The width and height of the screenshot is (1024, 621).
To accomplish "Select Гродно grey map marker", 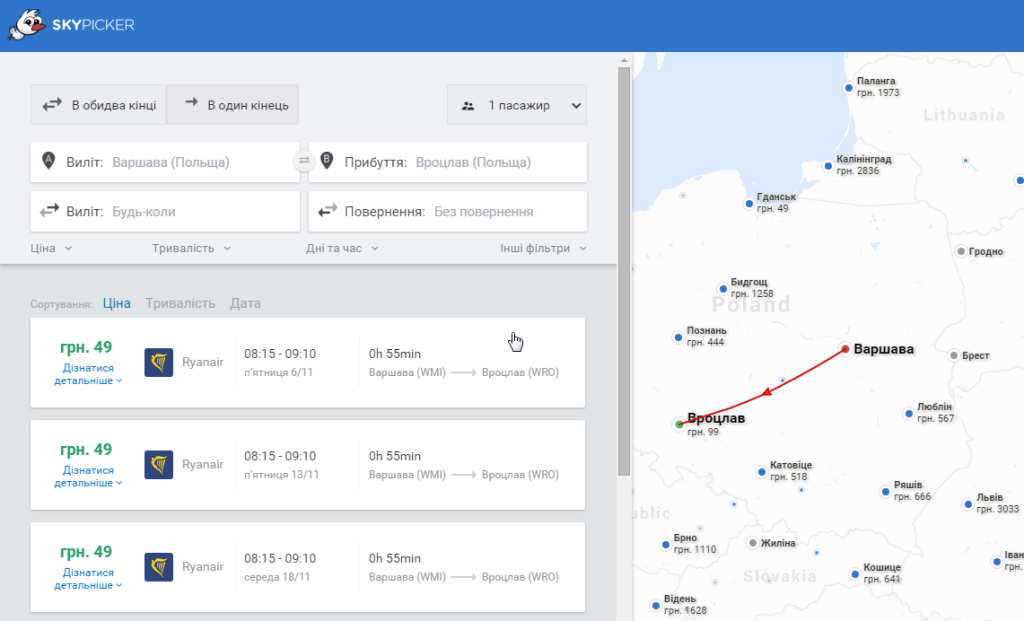I will (x=961, y=251).
